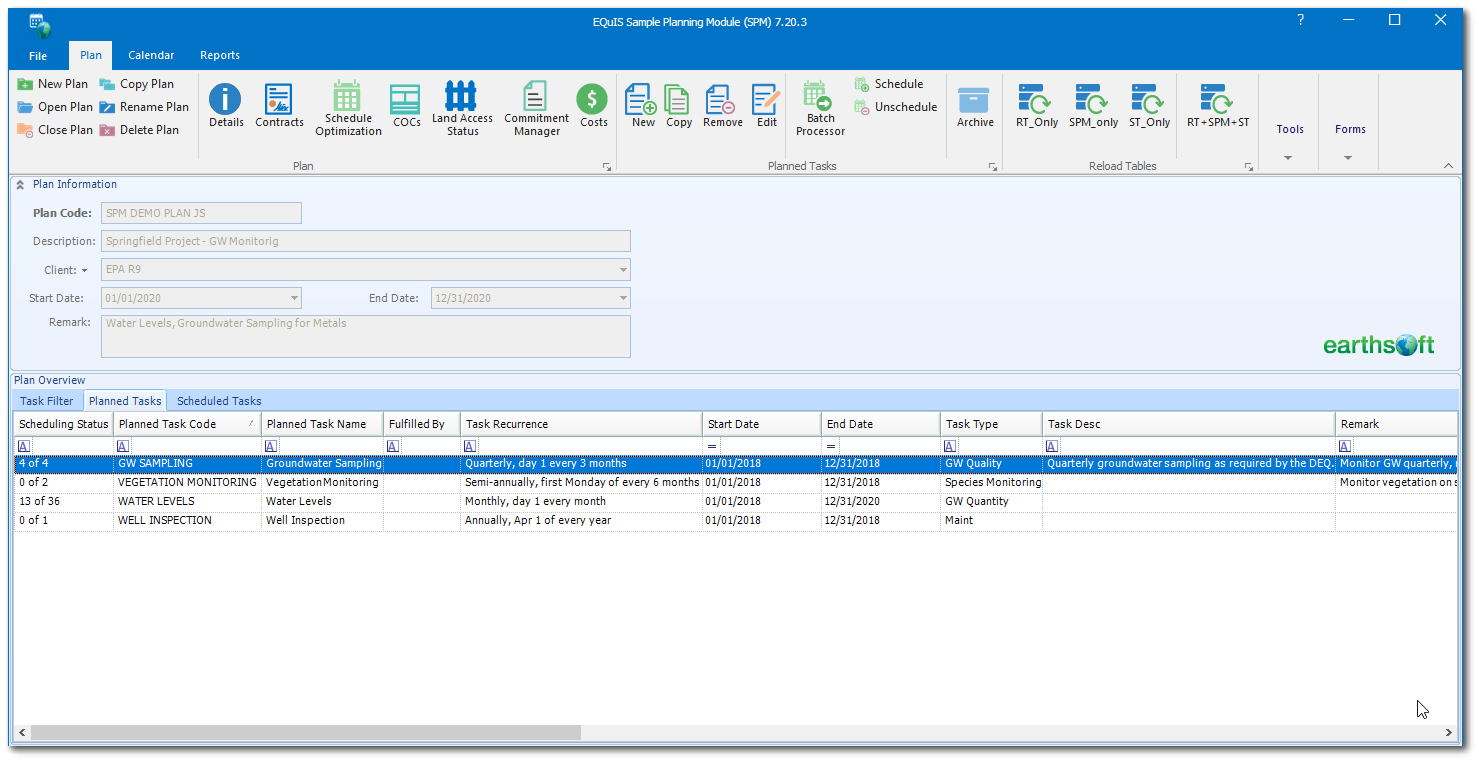Open the COCs tool

coord(405,105)
